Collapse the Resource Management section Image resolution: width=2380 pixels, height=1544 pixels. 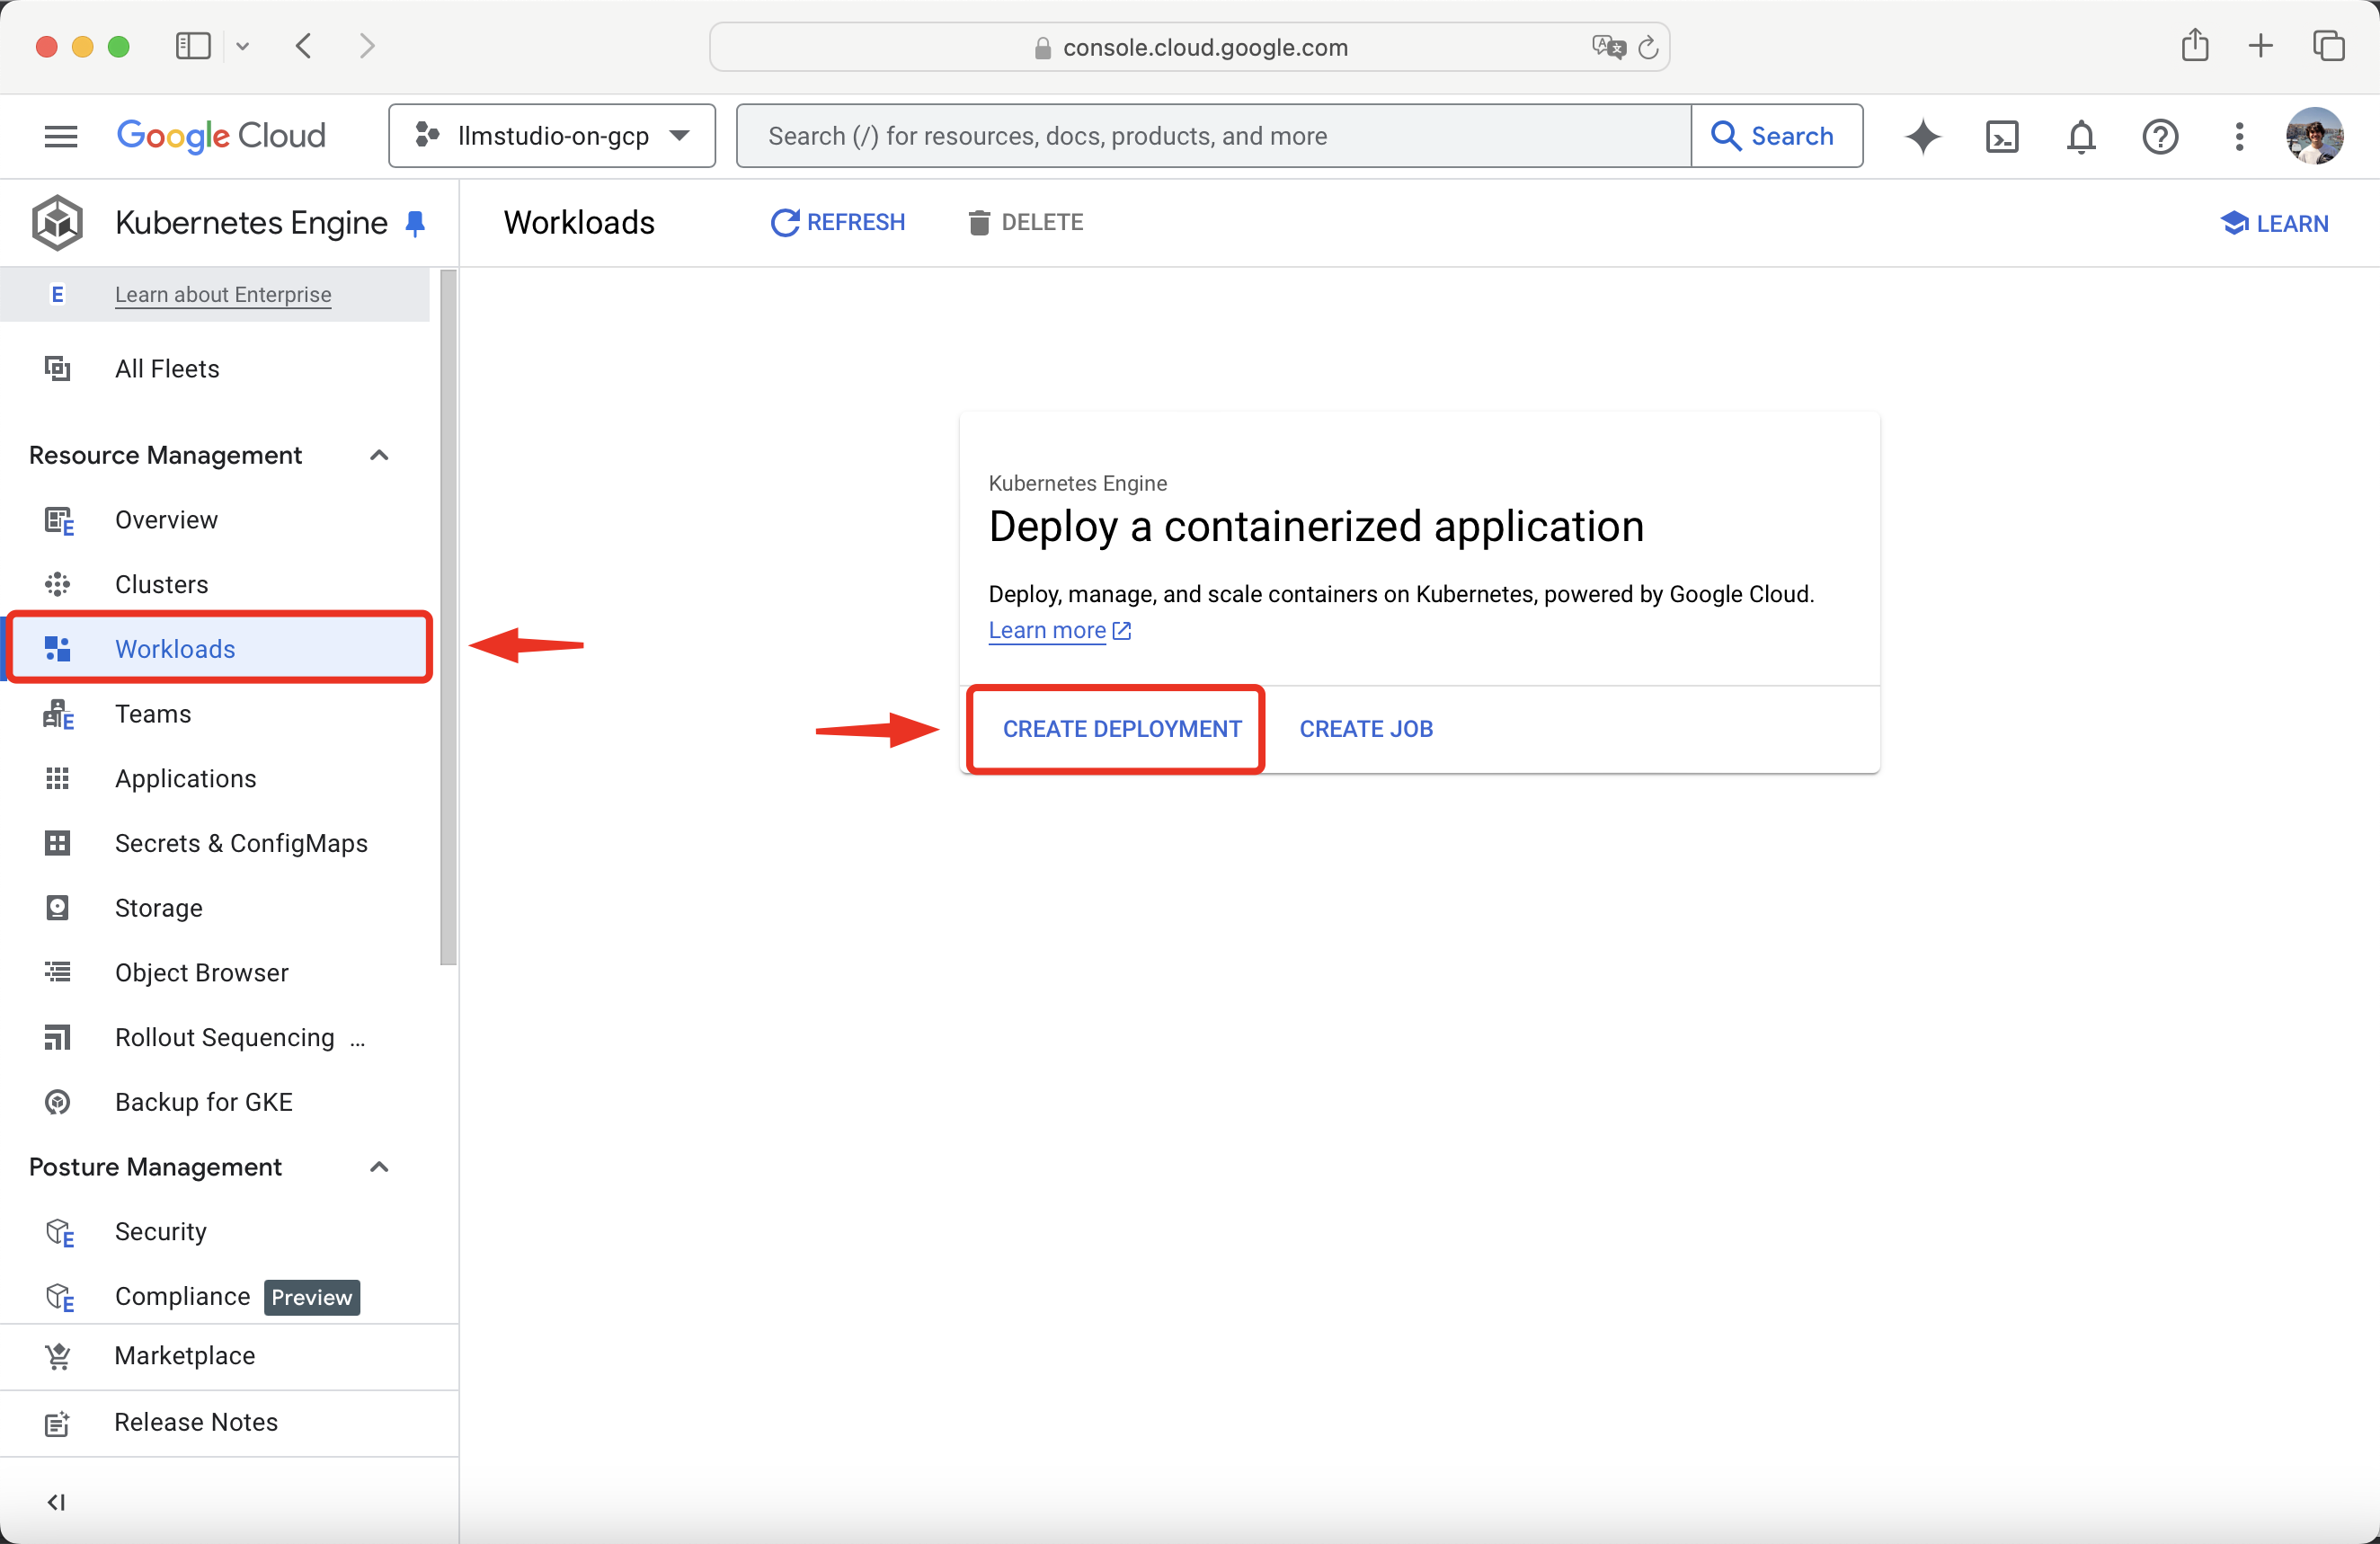[379, 455]
